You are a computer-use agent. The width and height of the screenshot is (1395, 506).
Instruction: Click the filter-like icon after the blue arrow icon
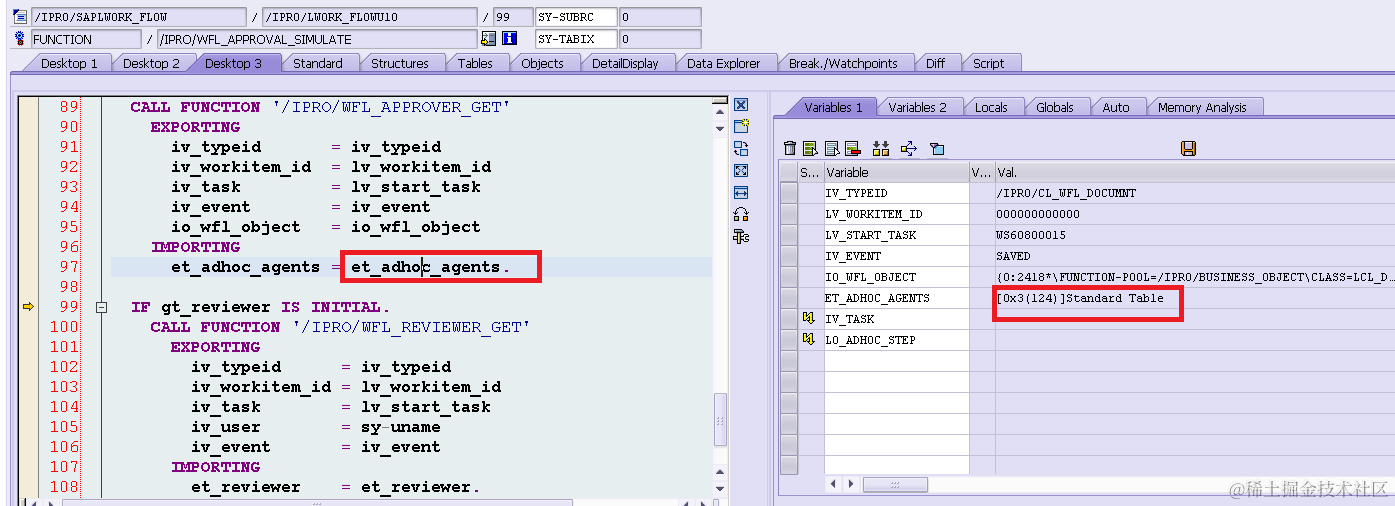coord(937,148)
